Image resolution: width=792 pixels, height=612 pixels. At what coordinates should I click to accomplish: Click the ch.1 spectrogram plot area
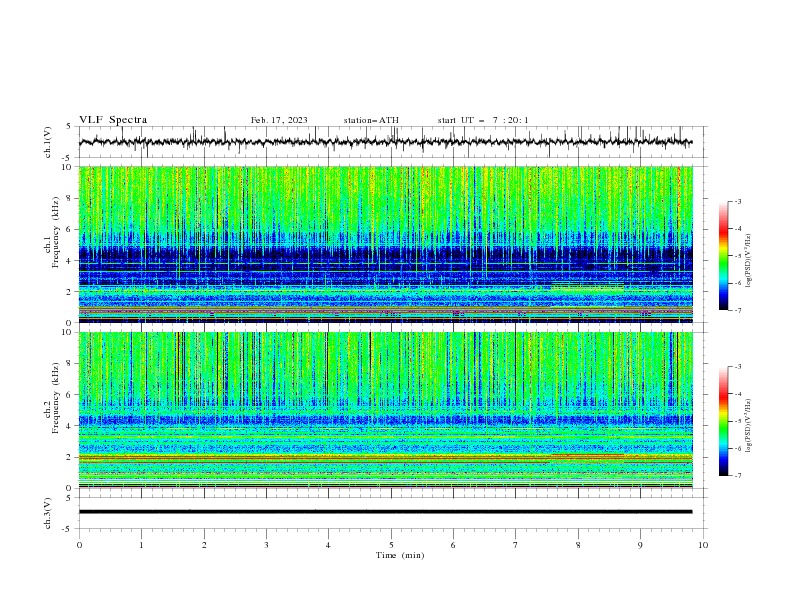[385, 244]
